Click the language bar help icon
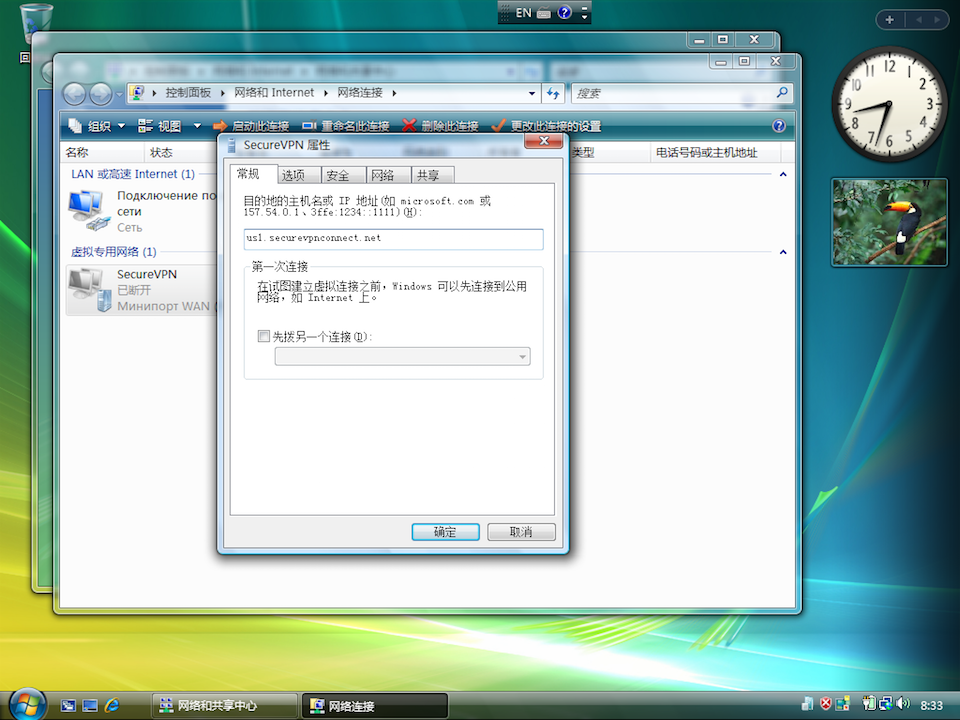Image resolution: width=960 pixels, height=720 pixels. coord(564,12)
